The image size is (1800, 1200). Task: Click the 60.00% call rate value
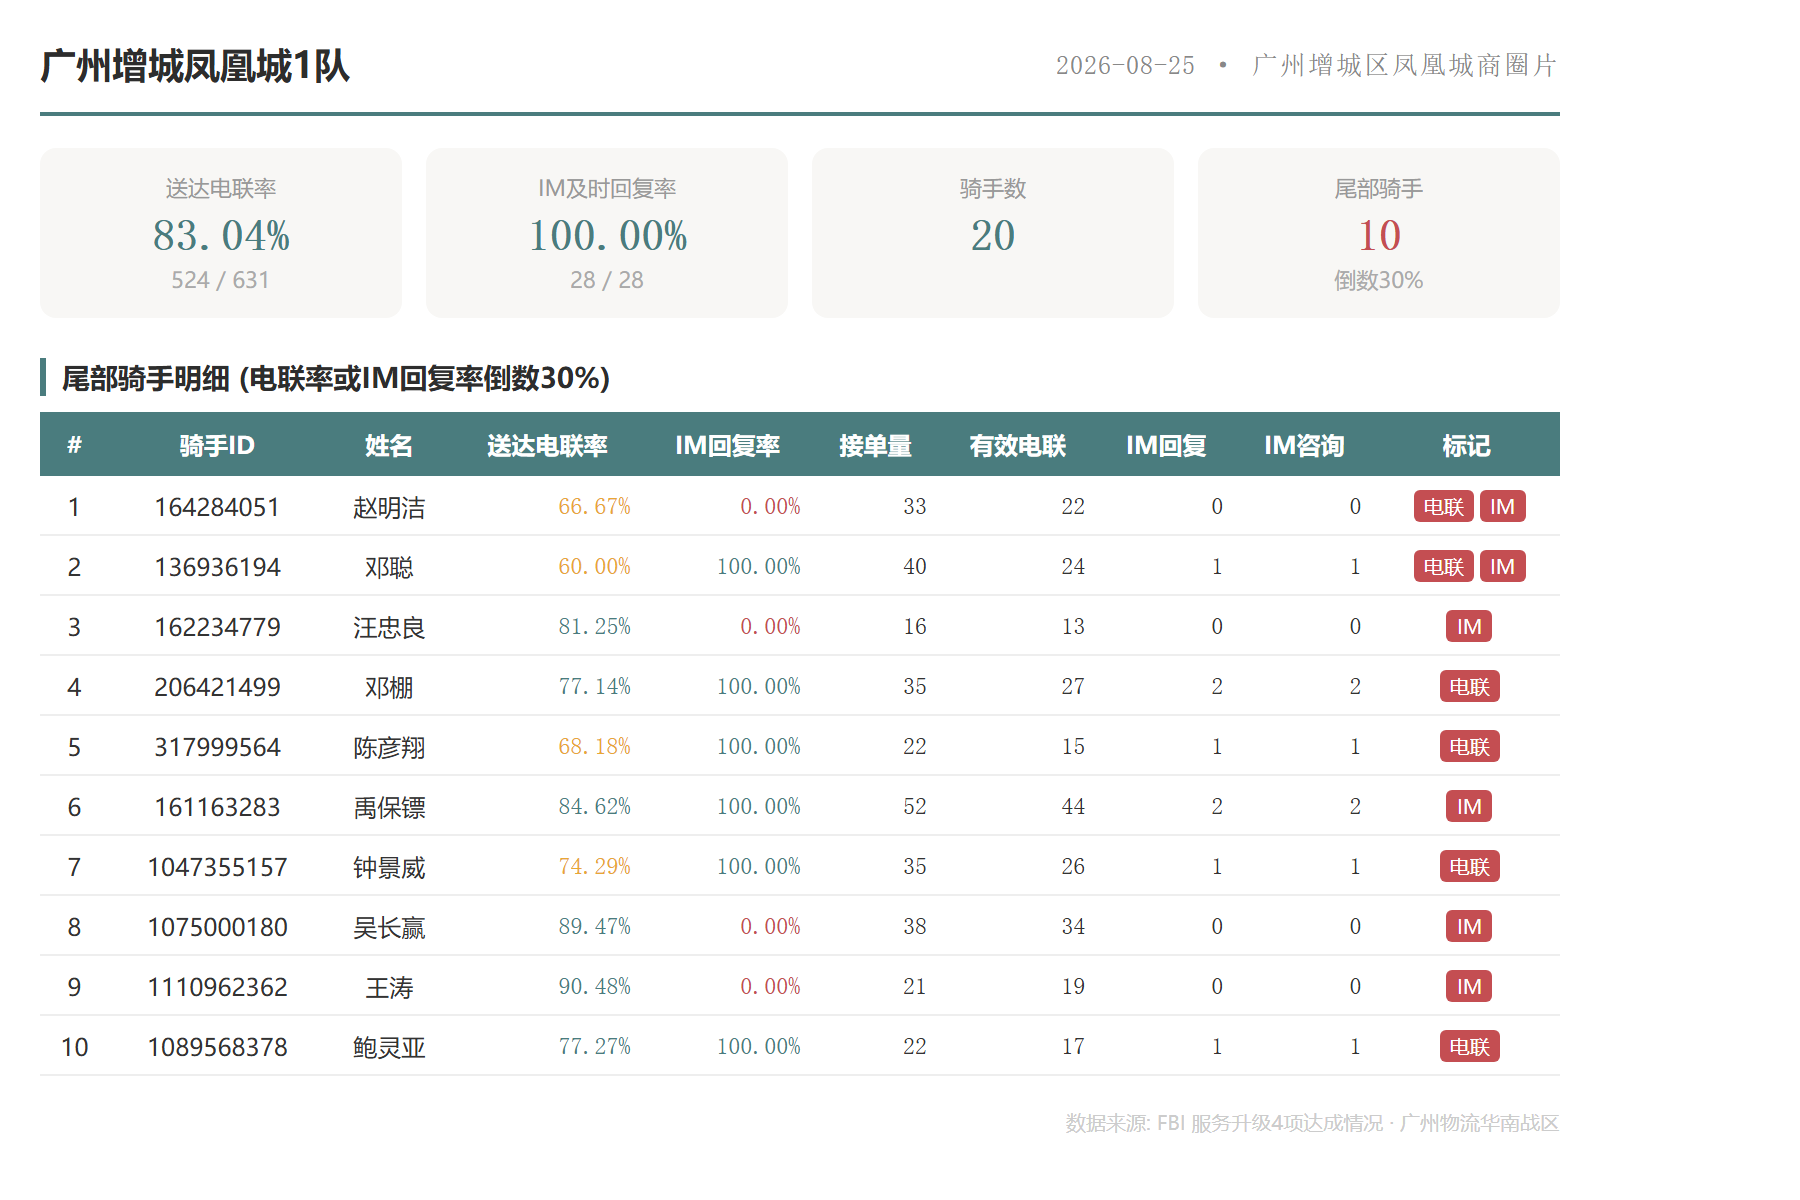(594, 566)
